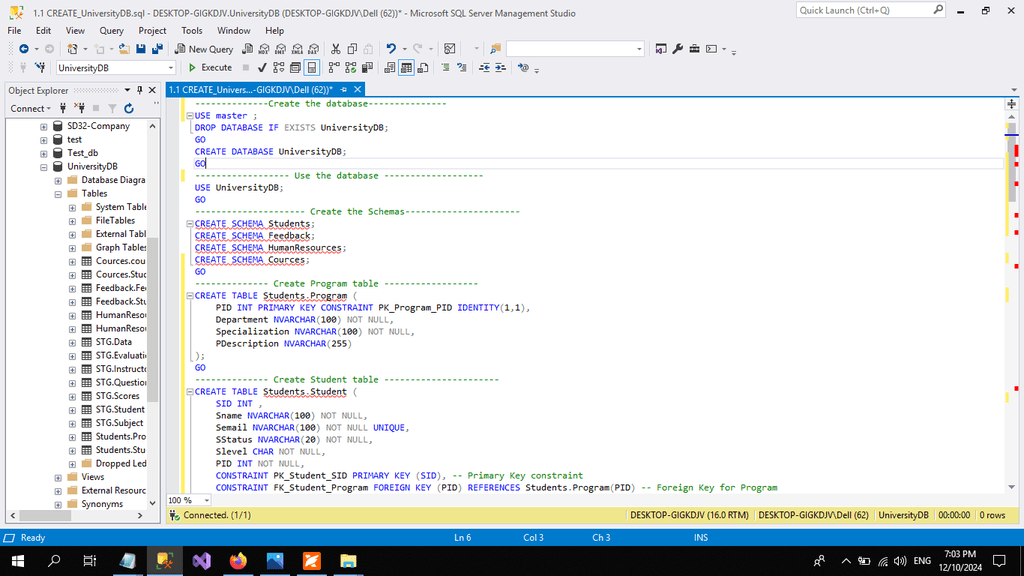Select the Test_db database node
Image resolution: width=1024 pixels, height=576 pixels.
click(x=82, y=153)
